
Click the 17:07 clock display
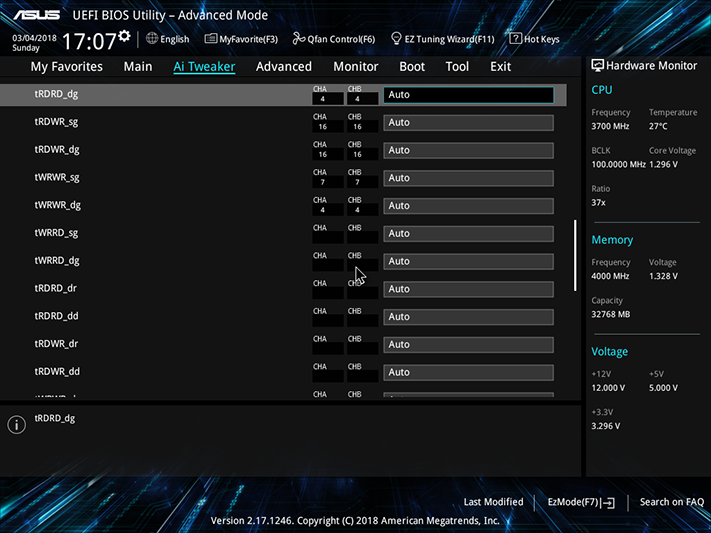click(x=89, y=41)
